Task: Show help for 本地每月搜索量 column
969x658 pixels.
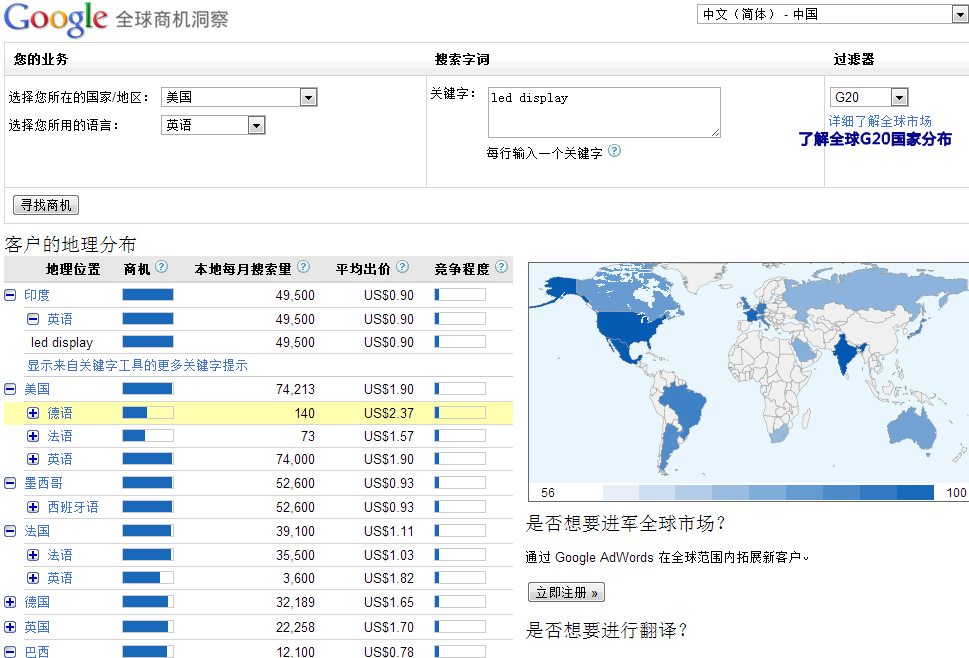Action: [x=303, y=267]
